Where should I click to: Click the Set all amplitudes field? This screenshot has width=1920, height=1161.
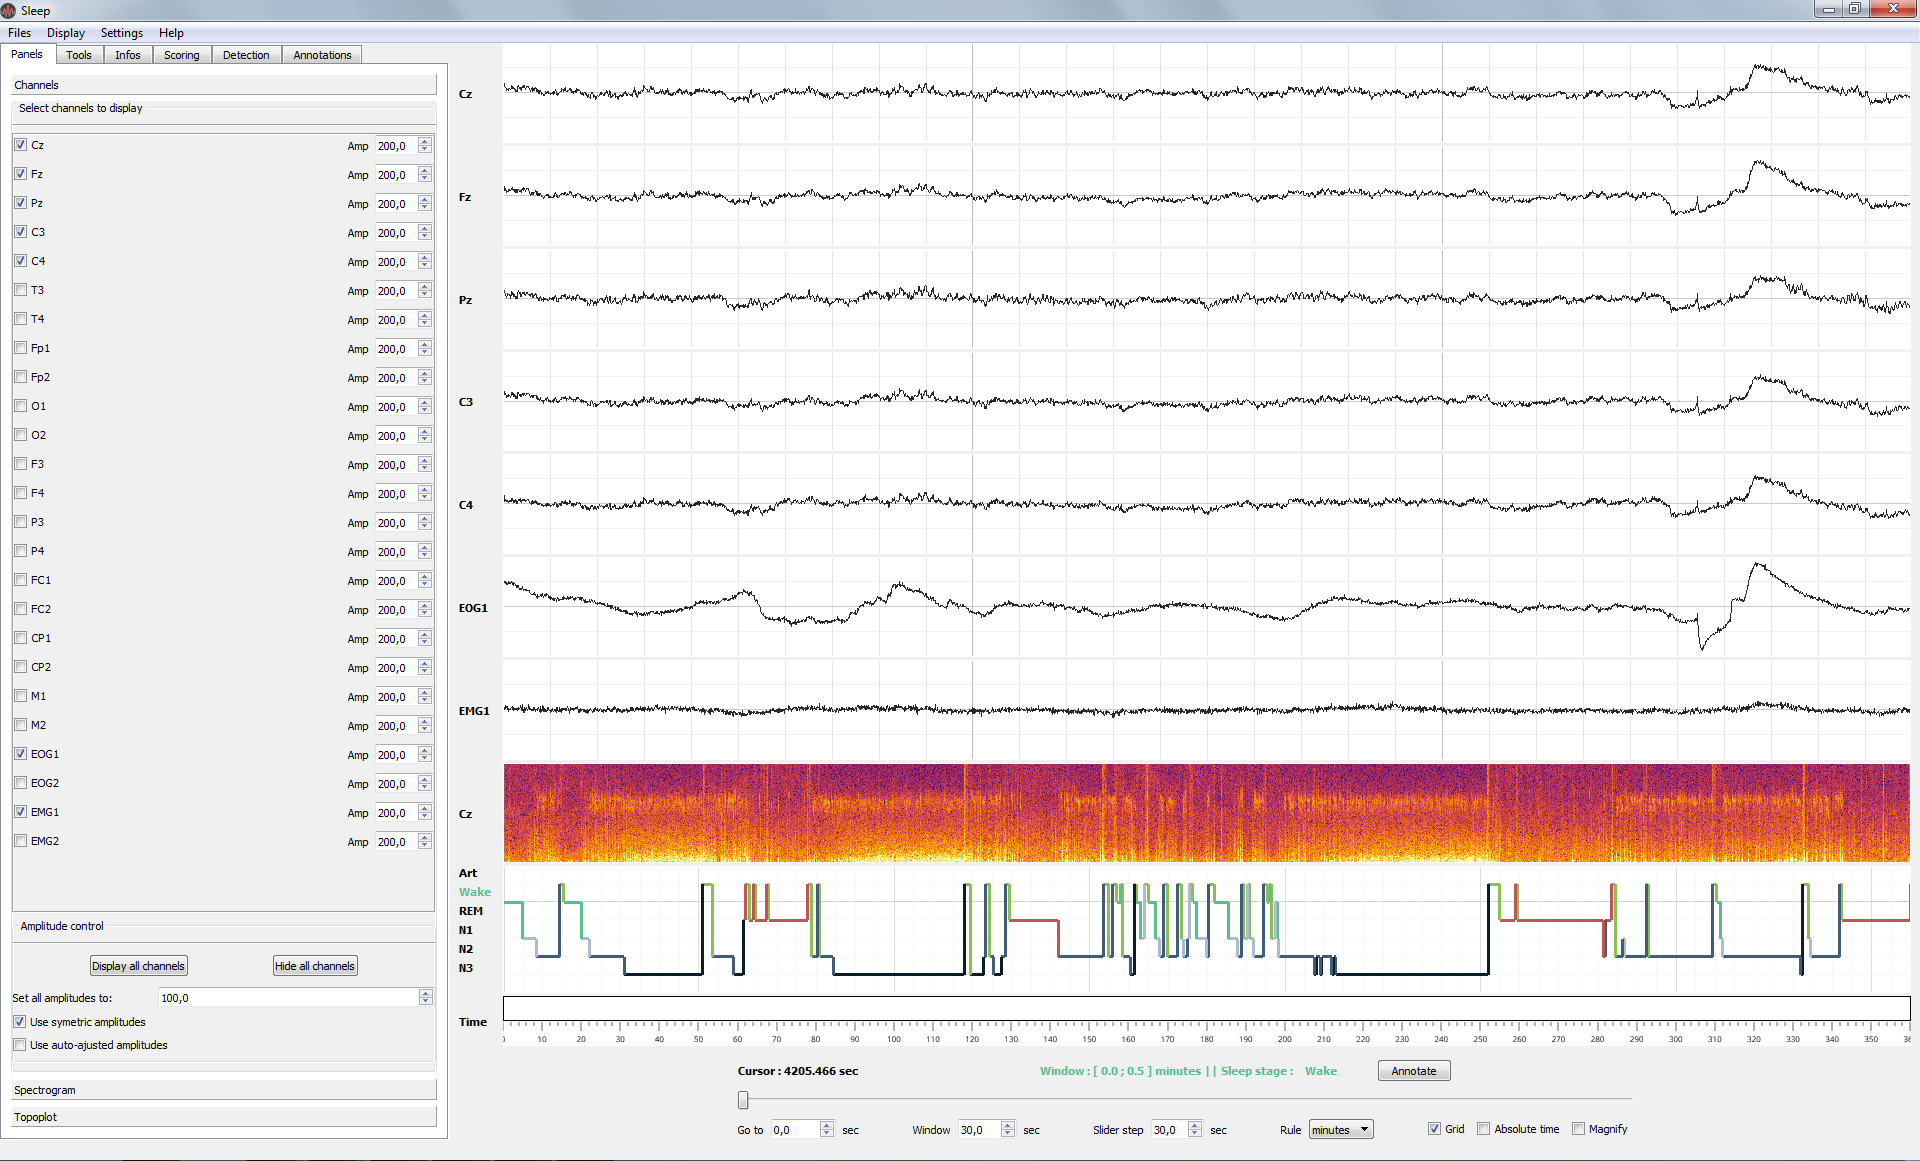pos(289,998)
